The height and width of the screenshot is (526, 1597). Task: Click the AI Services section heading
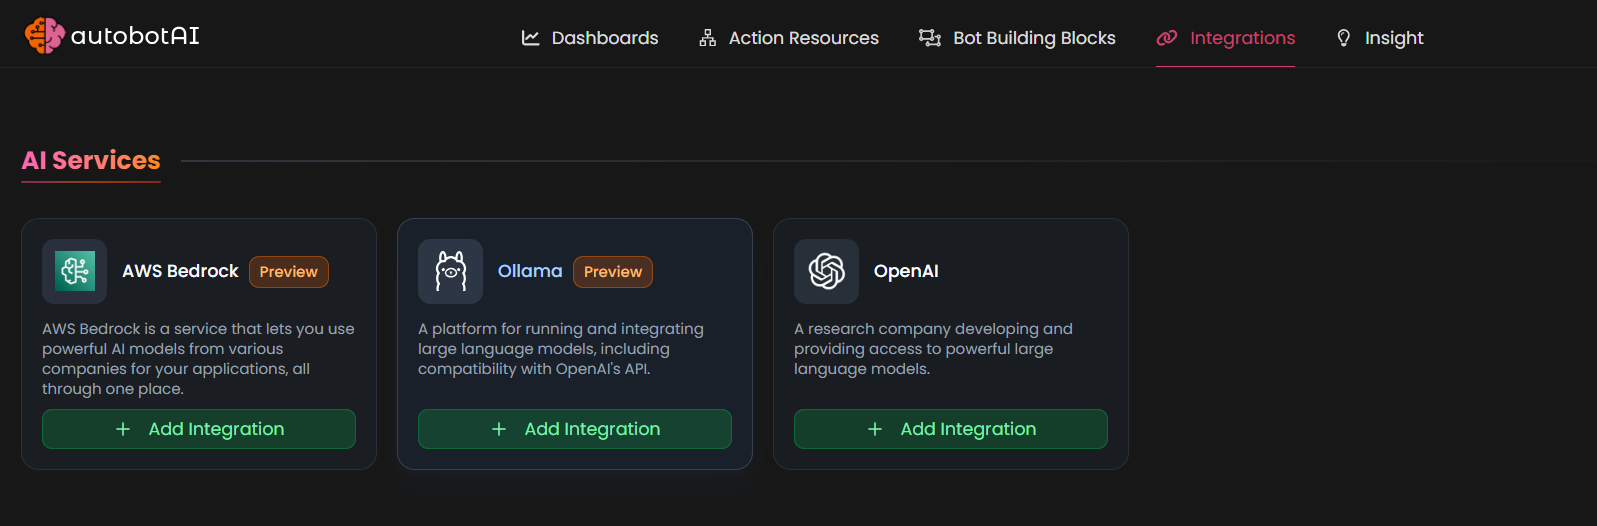tap(91, 160)
